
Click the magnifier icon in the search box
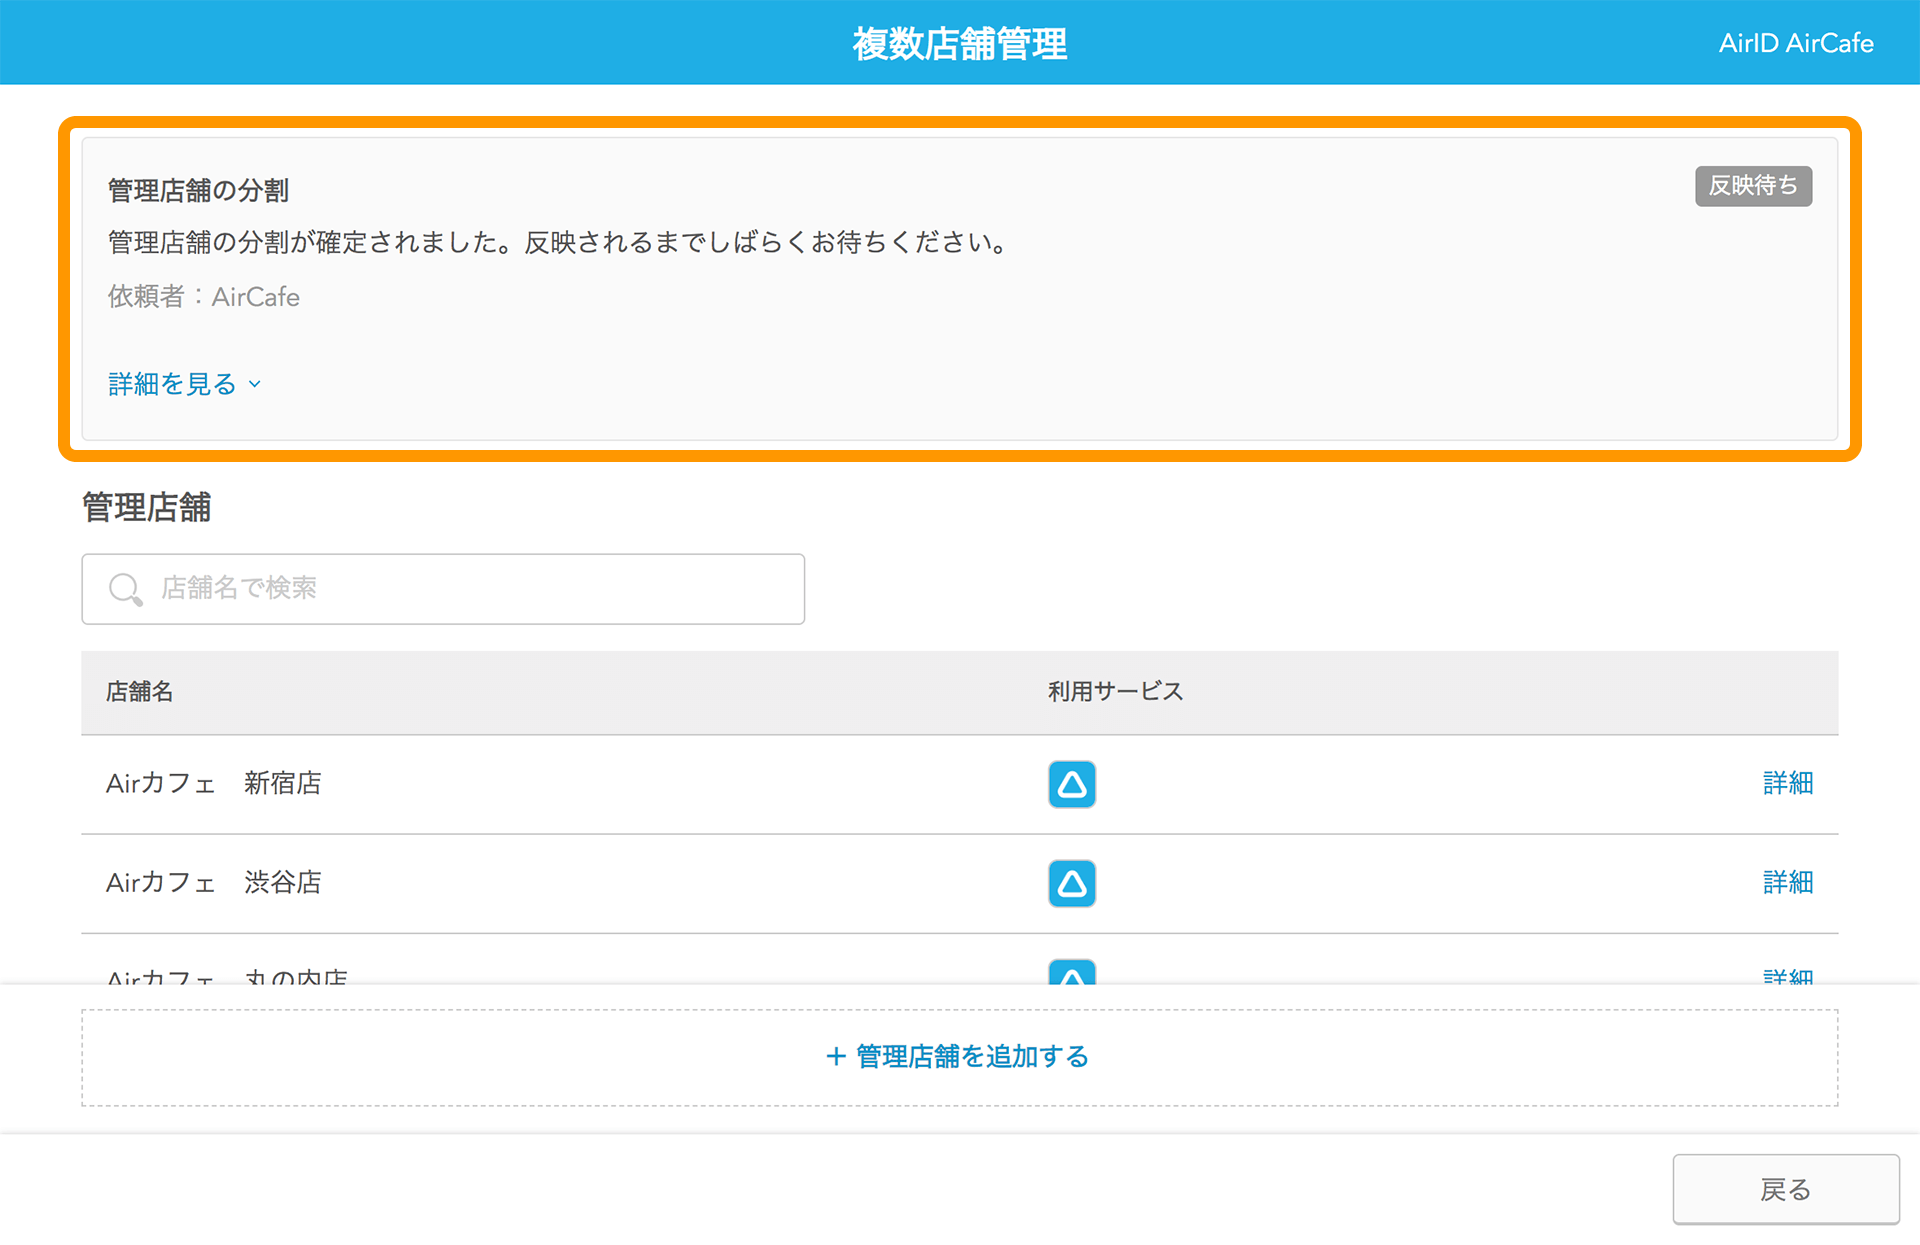coord(126,589)
